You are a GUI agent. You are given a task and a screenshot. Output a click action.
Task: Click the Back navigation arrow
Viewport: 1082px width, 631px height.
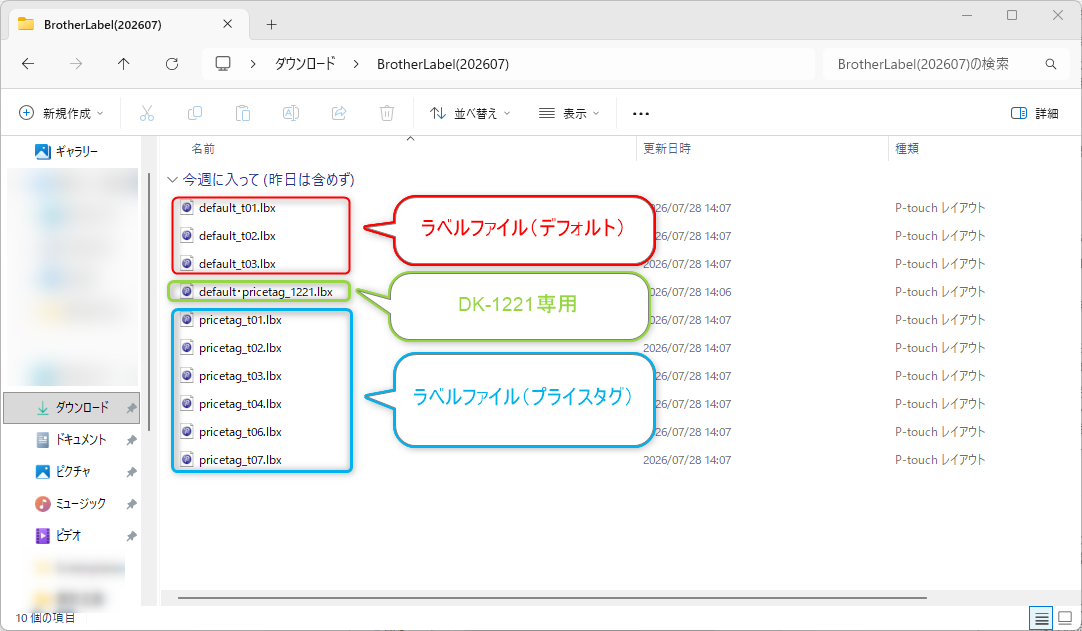28,64
